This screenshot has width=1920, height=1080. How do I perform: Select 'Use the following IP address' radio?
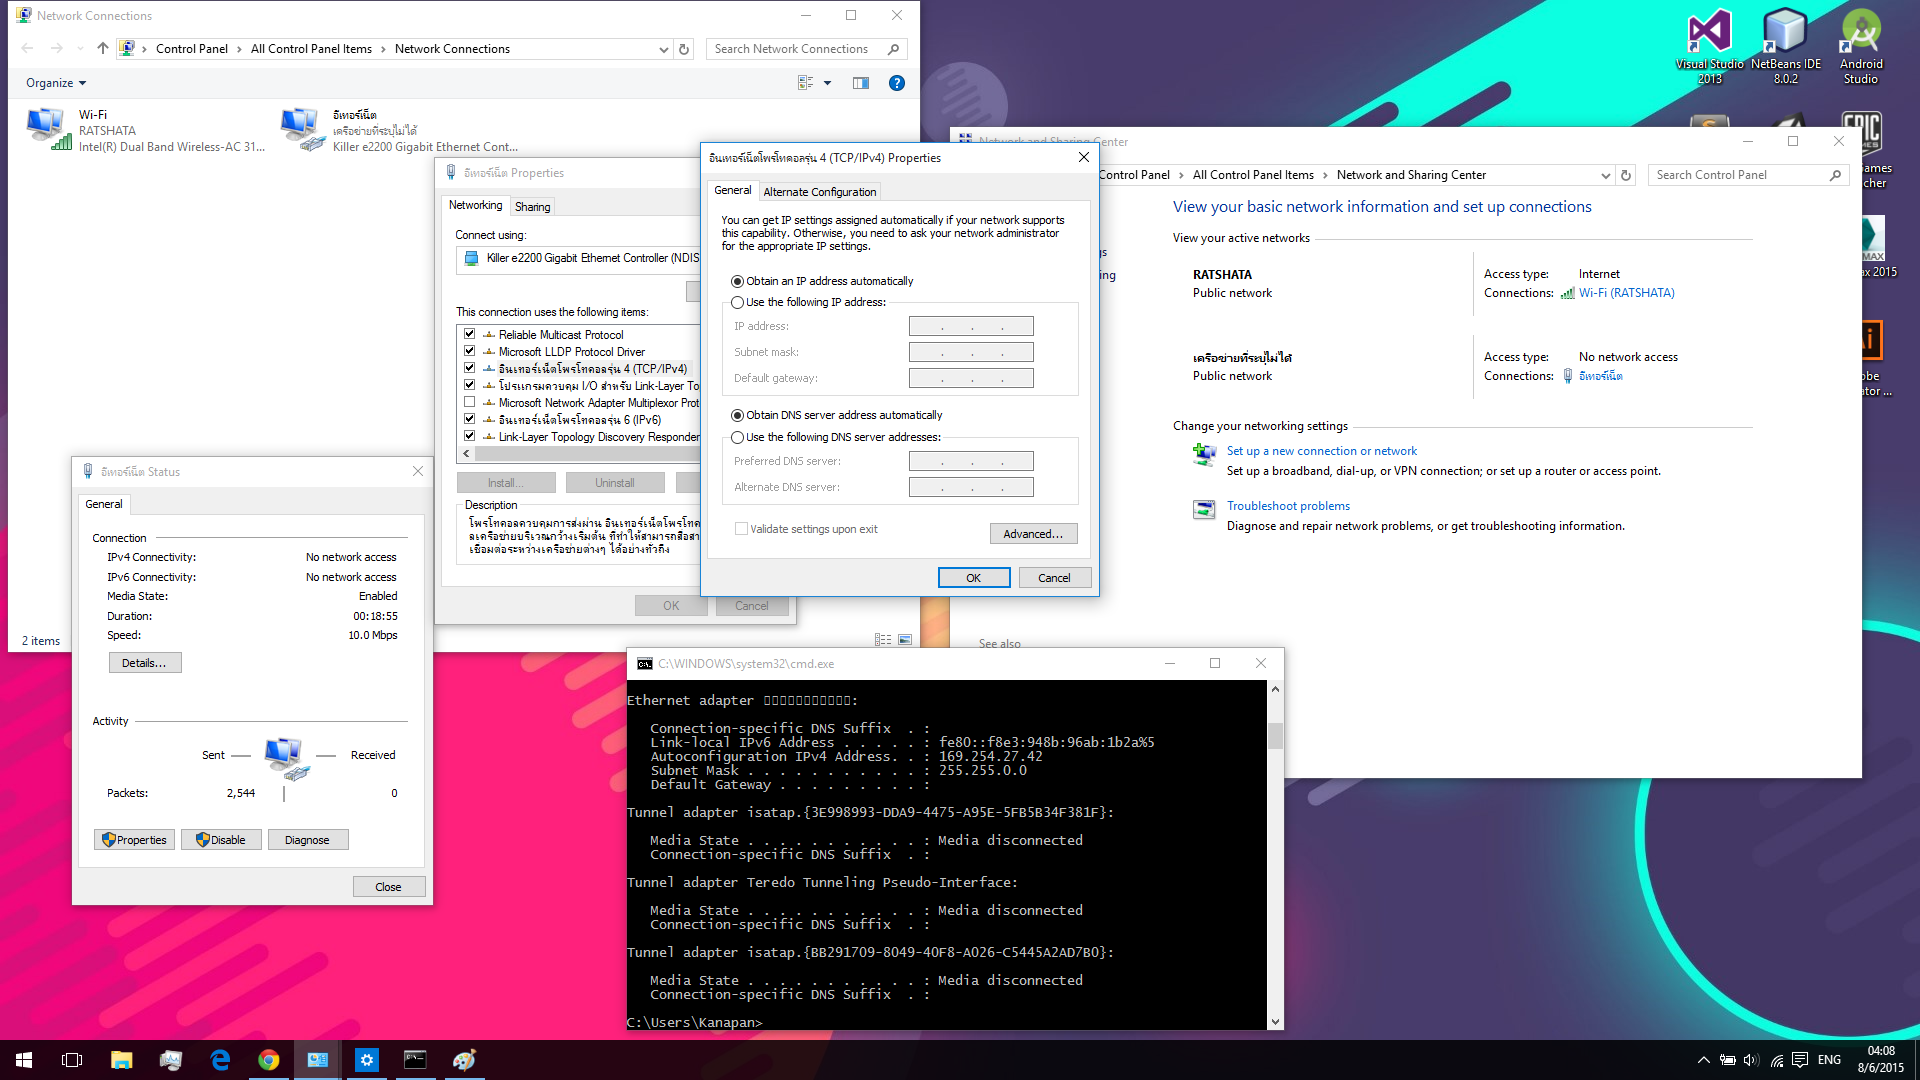[x=738, y=302]
